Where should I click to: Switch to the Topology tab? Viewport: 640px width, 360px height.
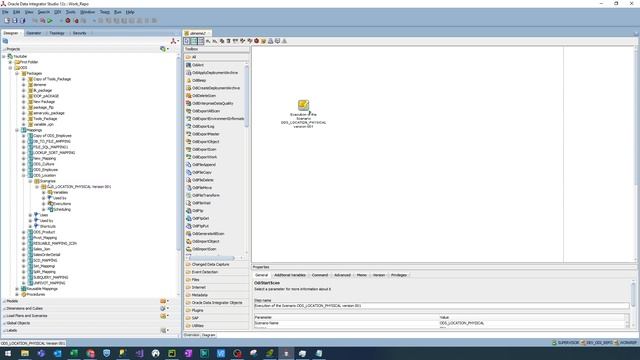57,33
